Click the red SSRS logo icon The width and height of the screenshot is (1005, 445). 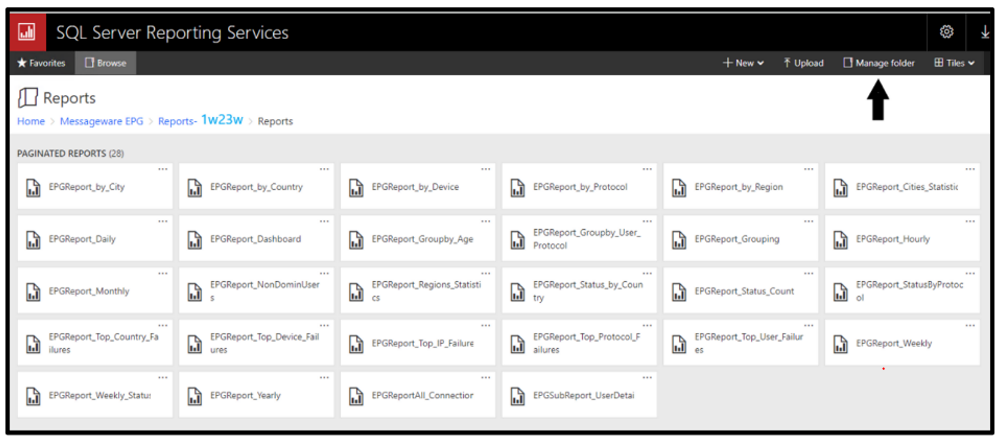[28, 31]
